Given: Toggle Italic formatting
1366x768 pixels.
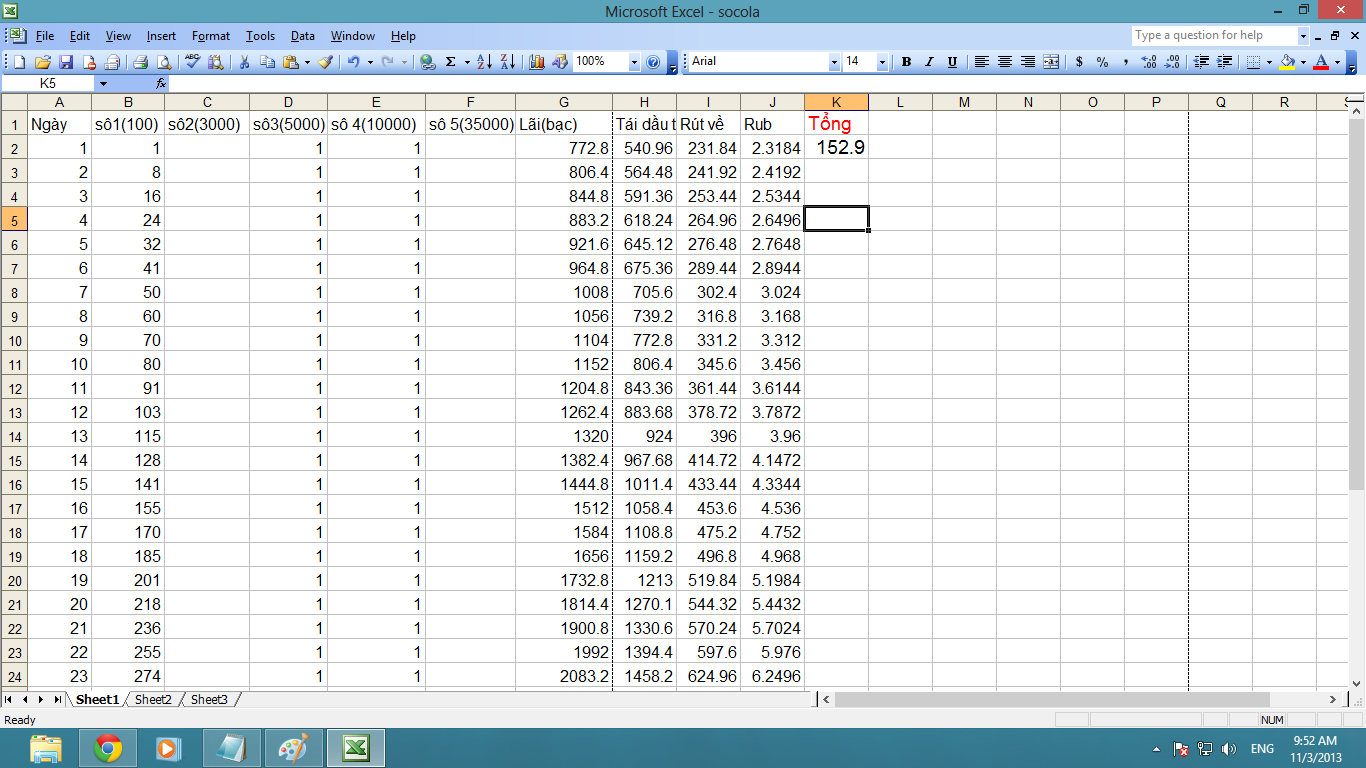Looking at the screenshot, I should pyautogui.click(x=929, y=62).
